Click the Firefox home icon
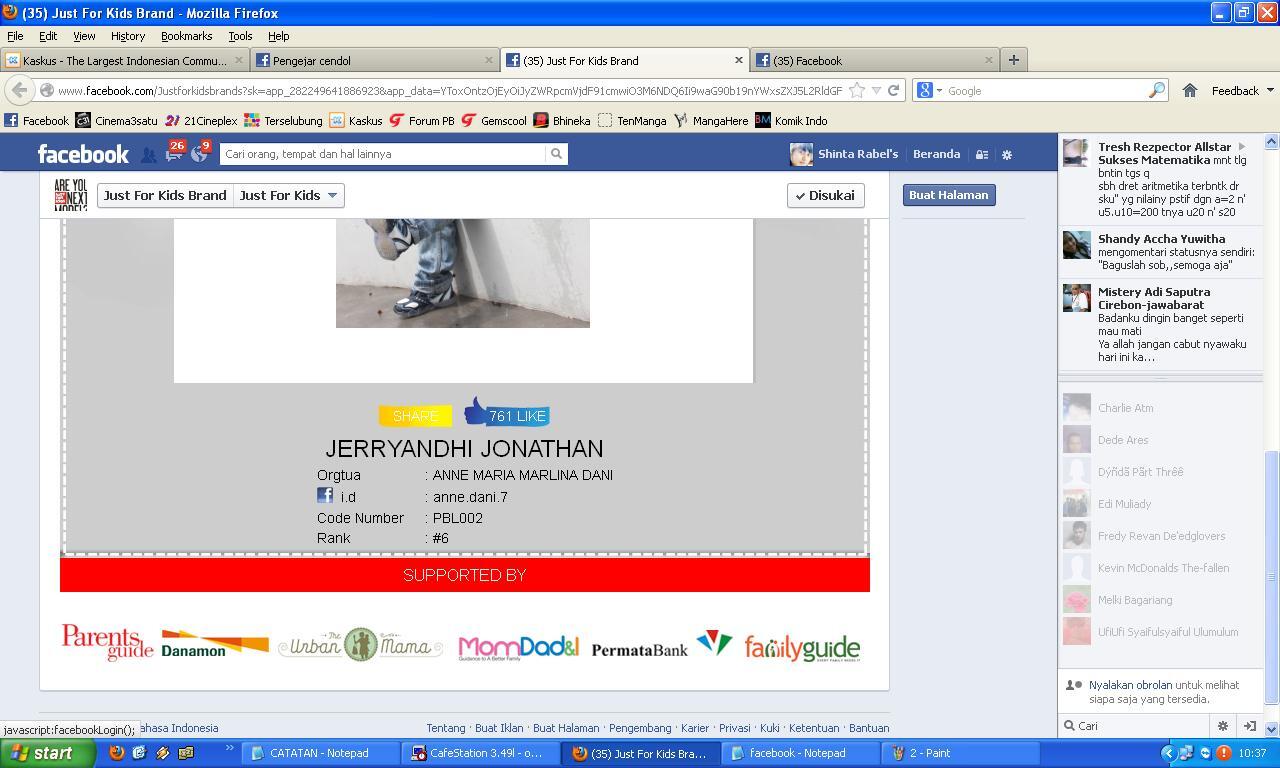This screenshot has width=1280, height=768. click(x=1189, y=90)
